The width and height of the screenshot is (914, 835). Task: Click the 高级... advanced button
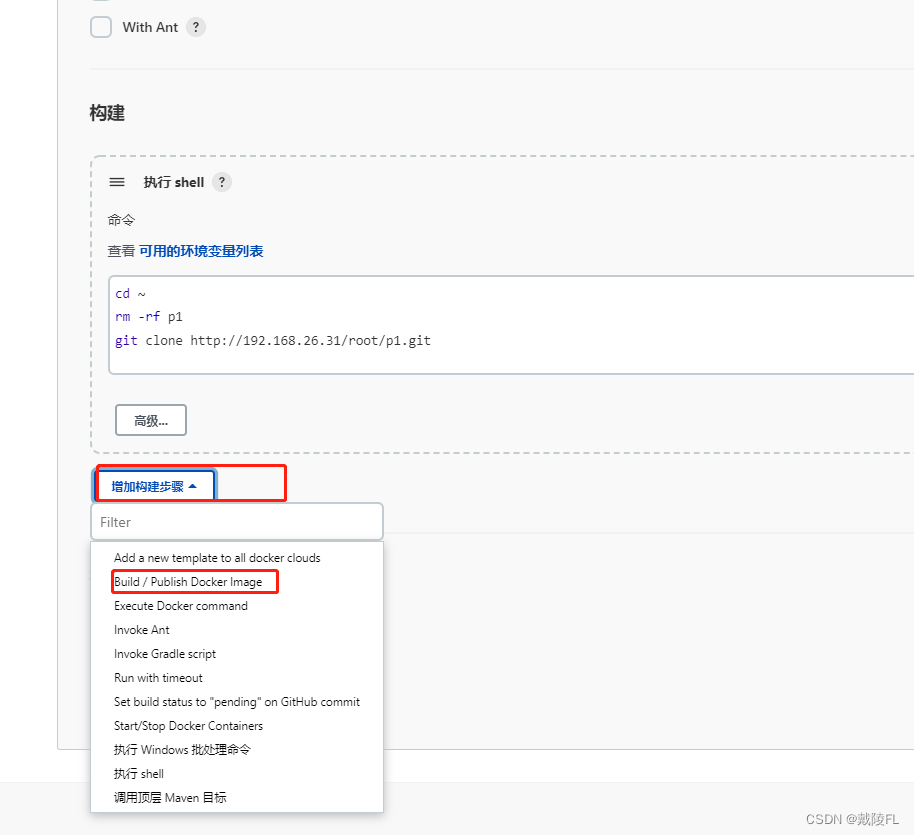click(x=151, y=420)
